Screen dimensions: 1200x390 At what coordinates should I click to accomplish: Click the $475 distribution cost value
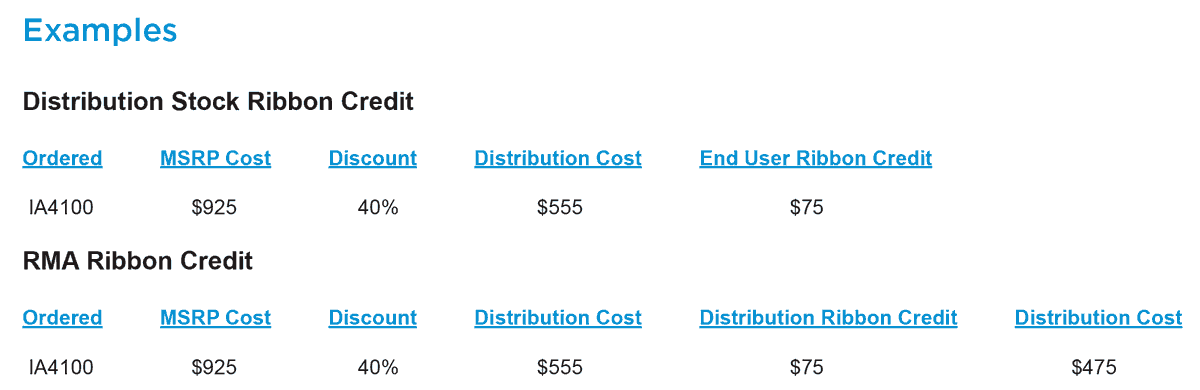coord(1093,367)
